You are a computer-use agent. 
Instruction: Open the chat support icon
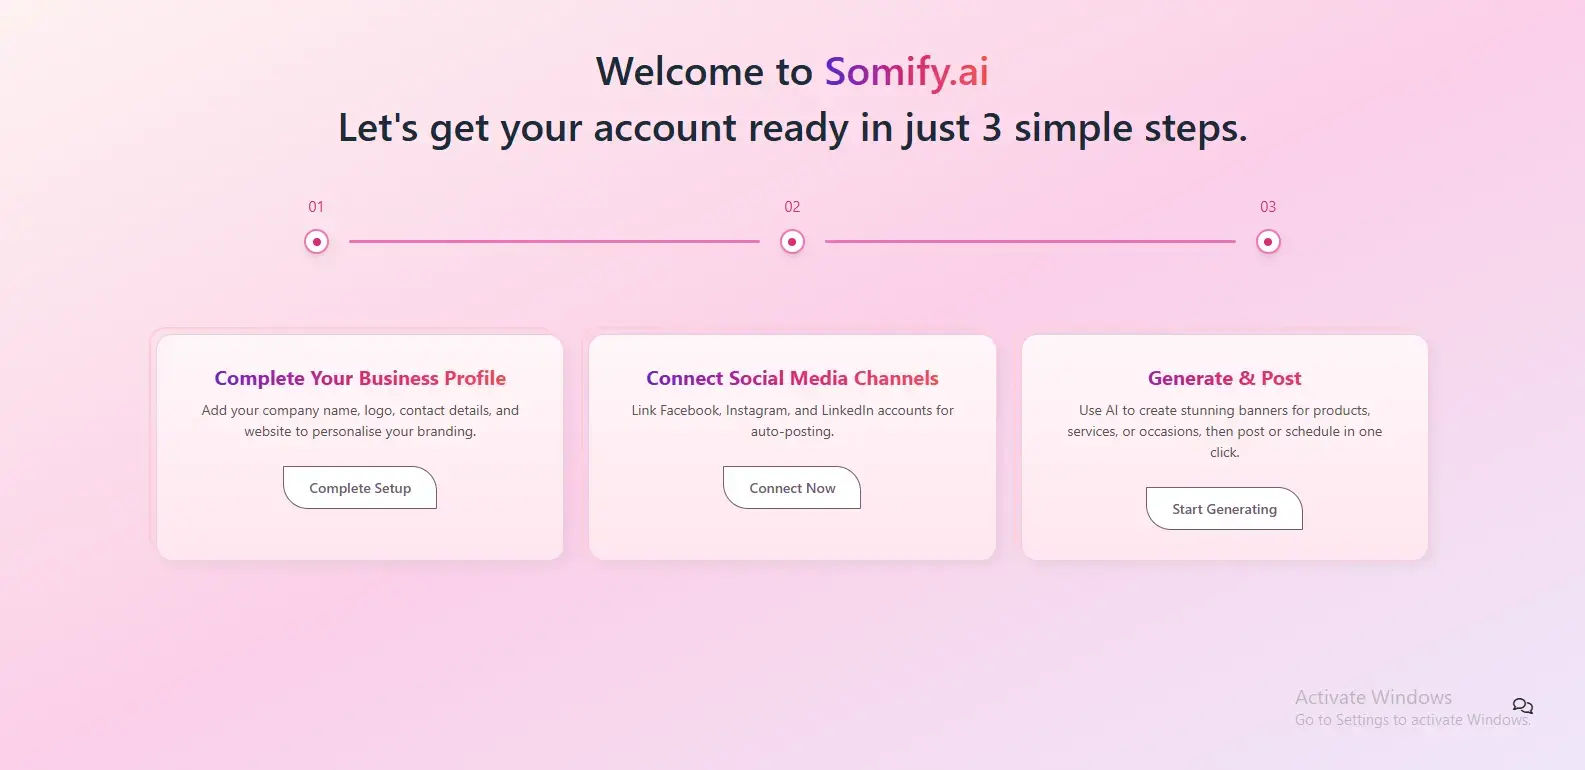click(1522, 706)
